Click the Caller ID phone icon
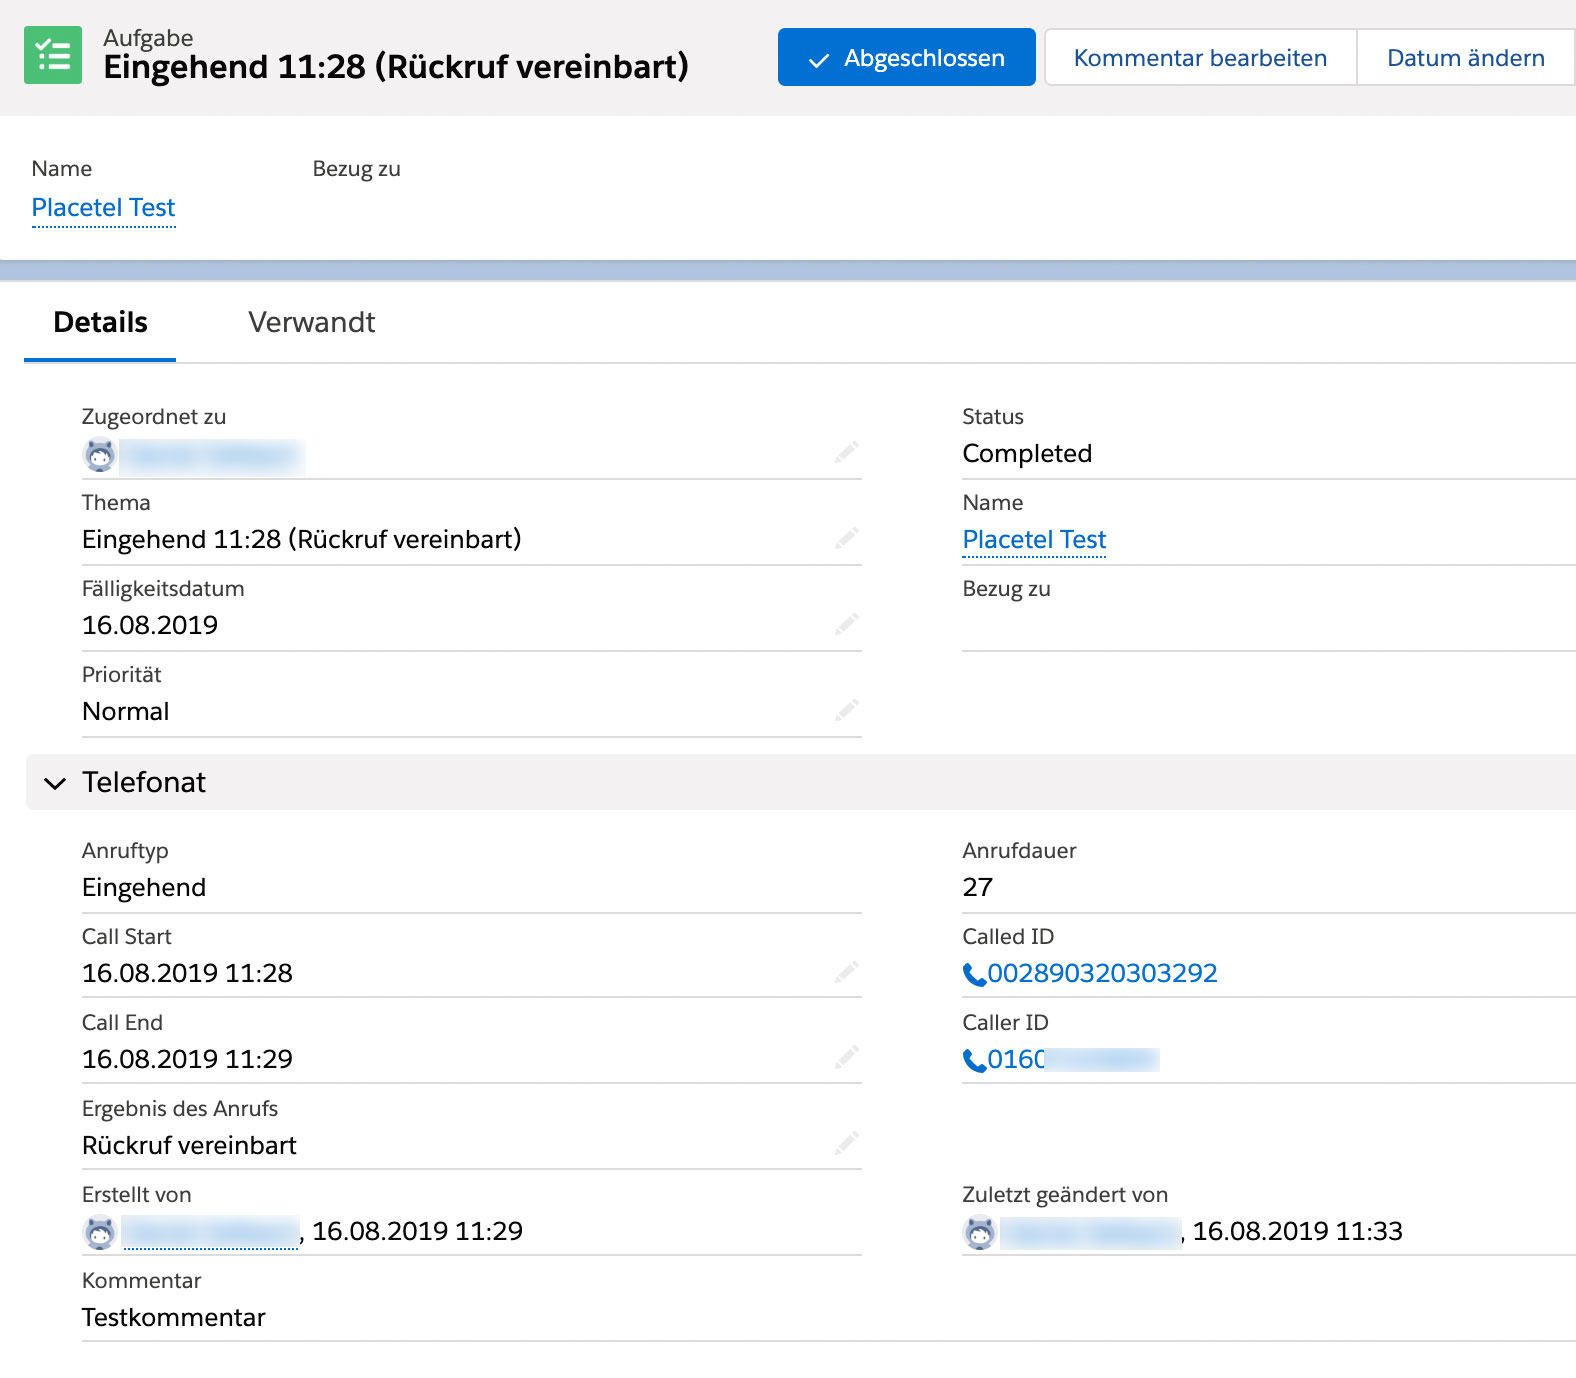Viewport: 1576px width, 1378px height. (974, 1060)
